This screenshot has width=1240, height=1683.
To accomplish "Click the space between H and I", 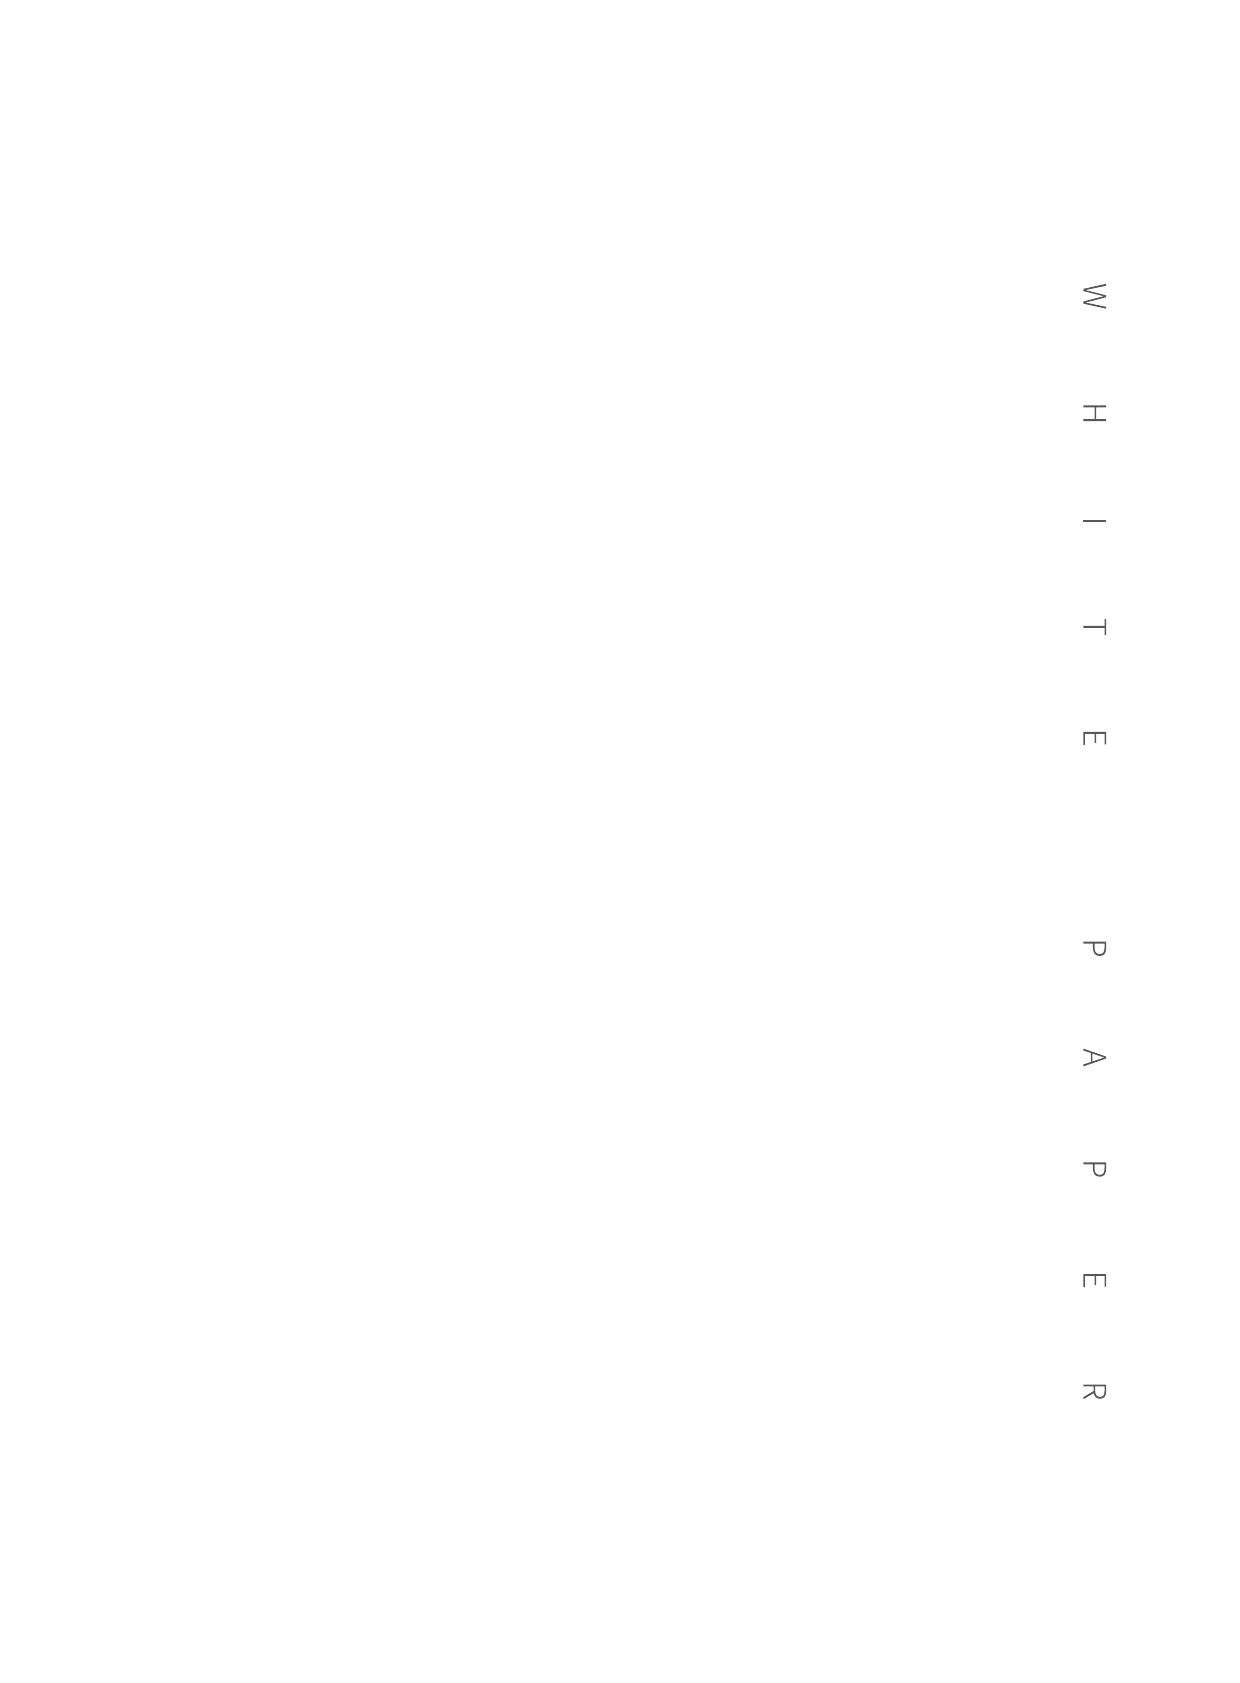I will (x=1094, y=470).
